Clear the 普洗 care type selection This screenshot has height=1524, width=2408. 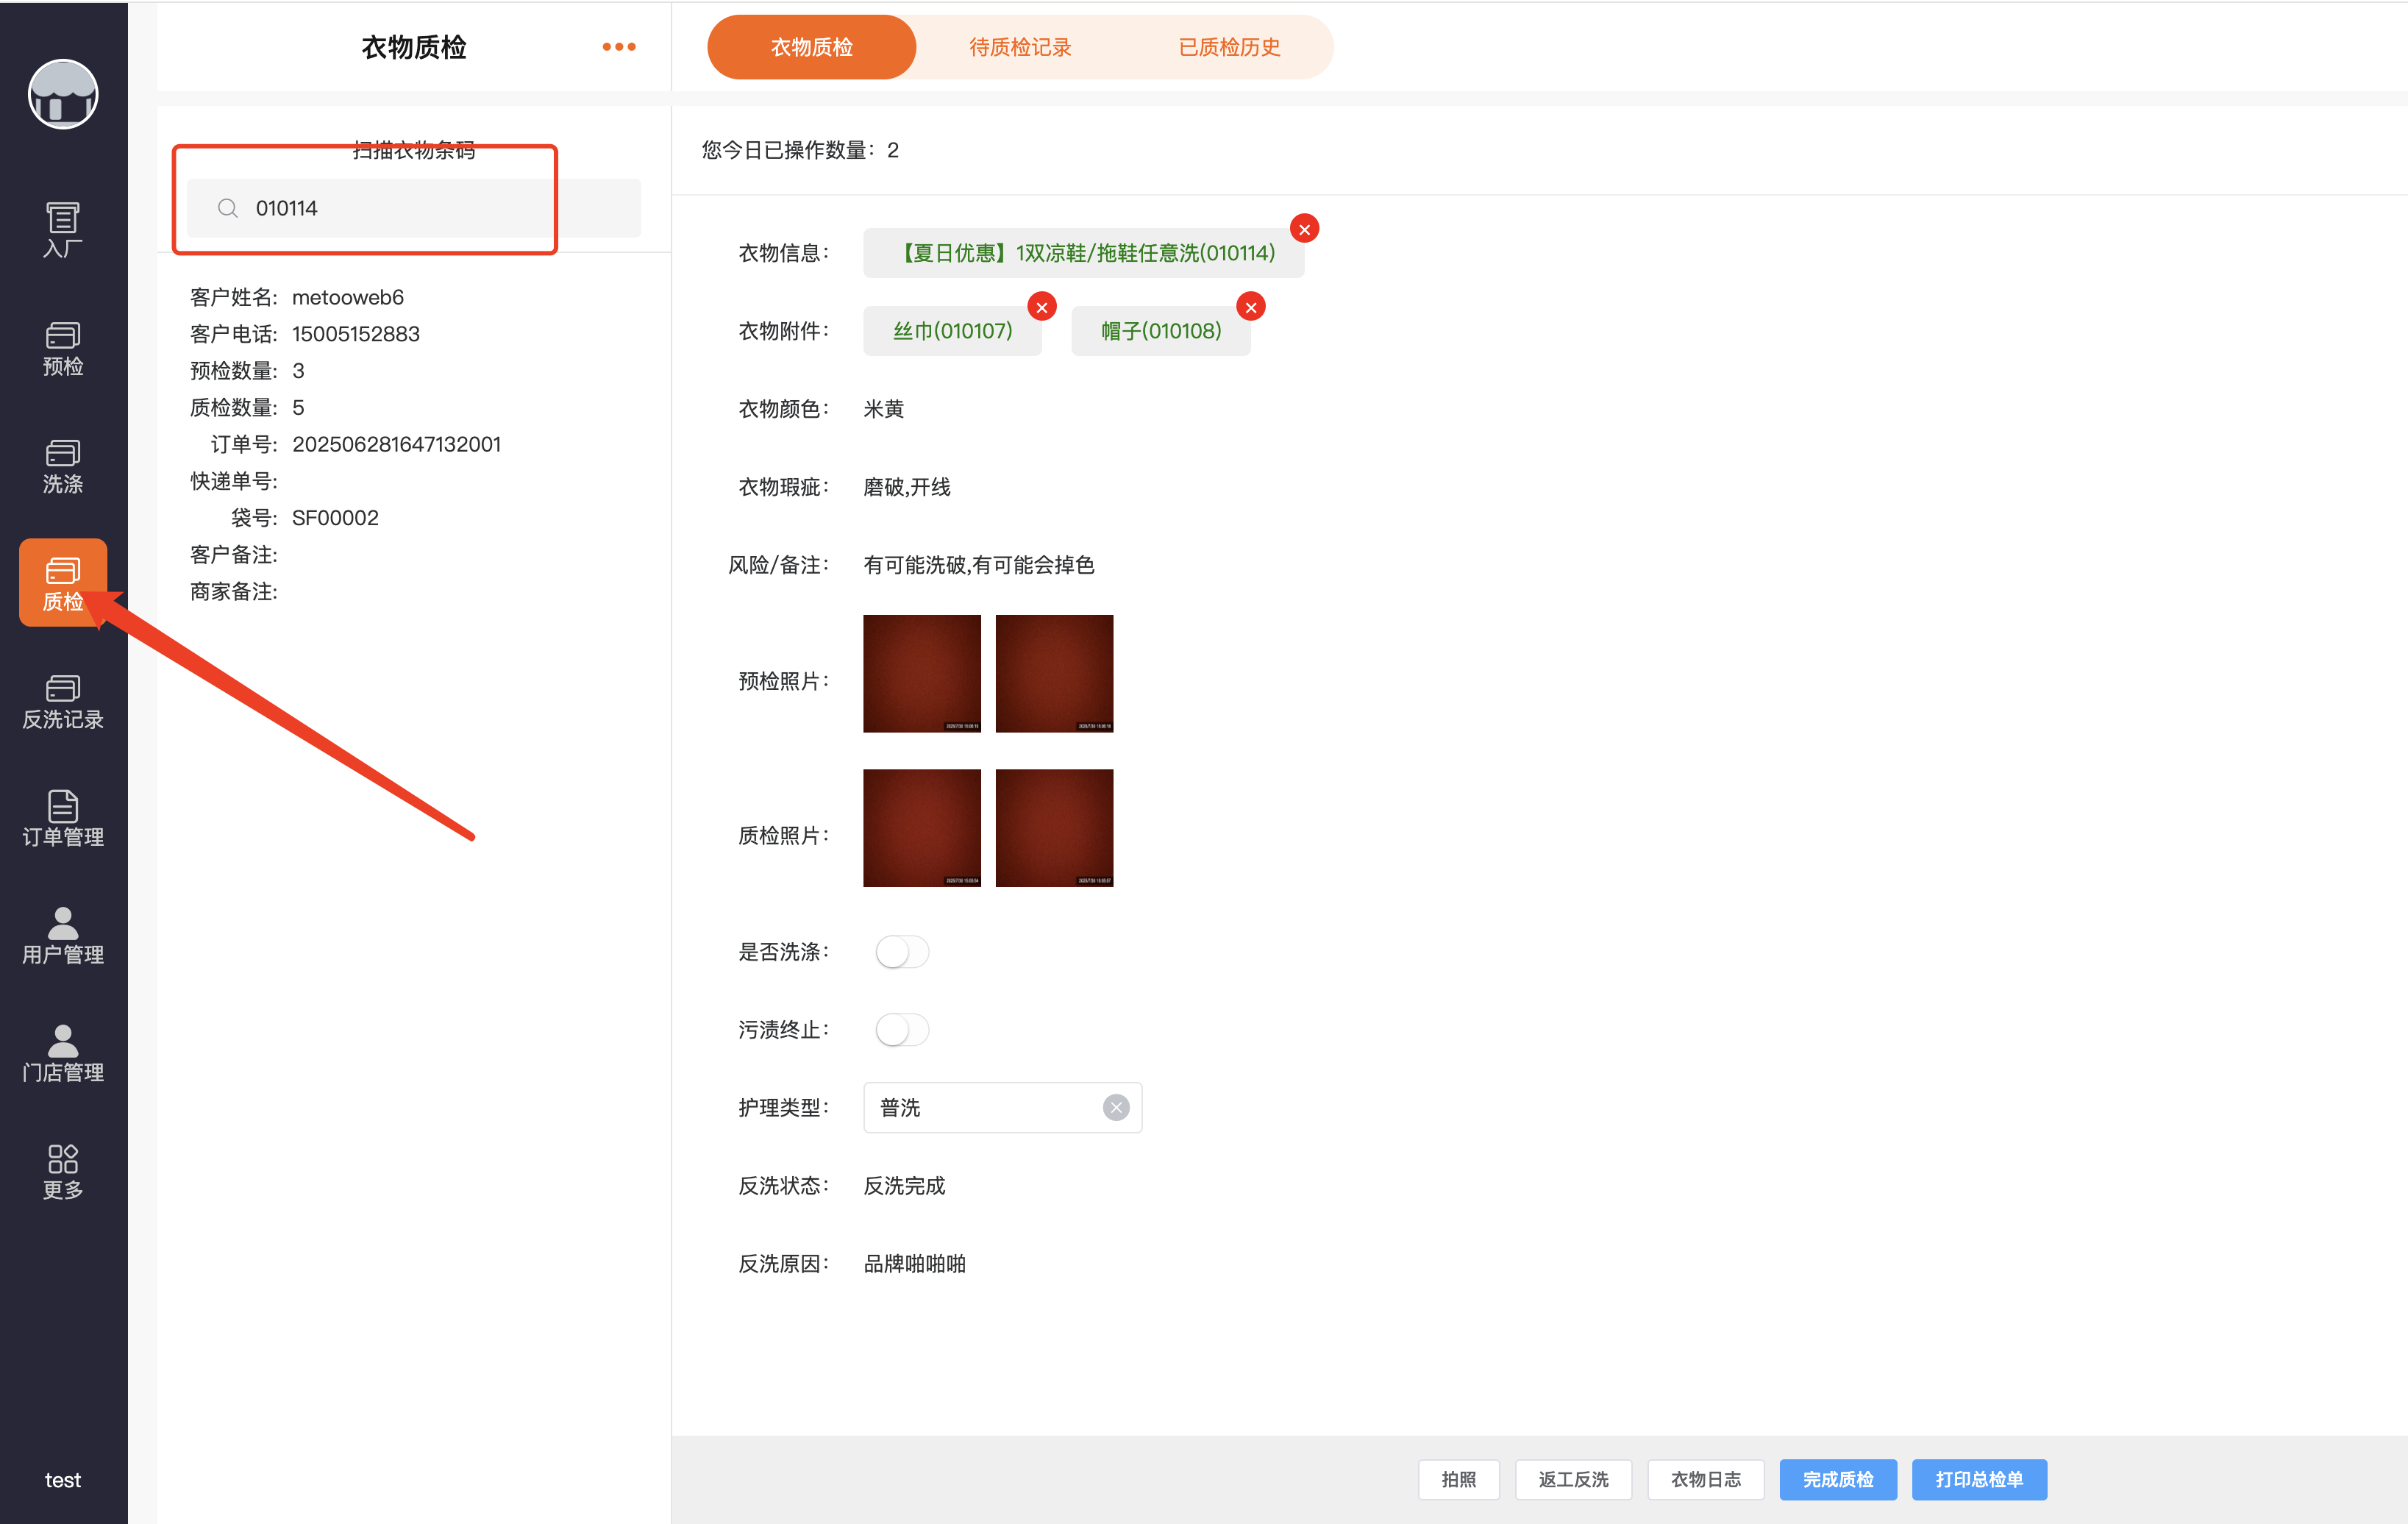click(1116, 1107)
